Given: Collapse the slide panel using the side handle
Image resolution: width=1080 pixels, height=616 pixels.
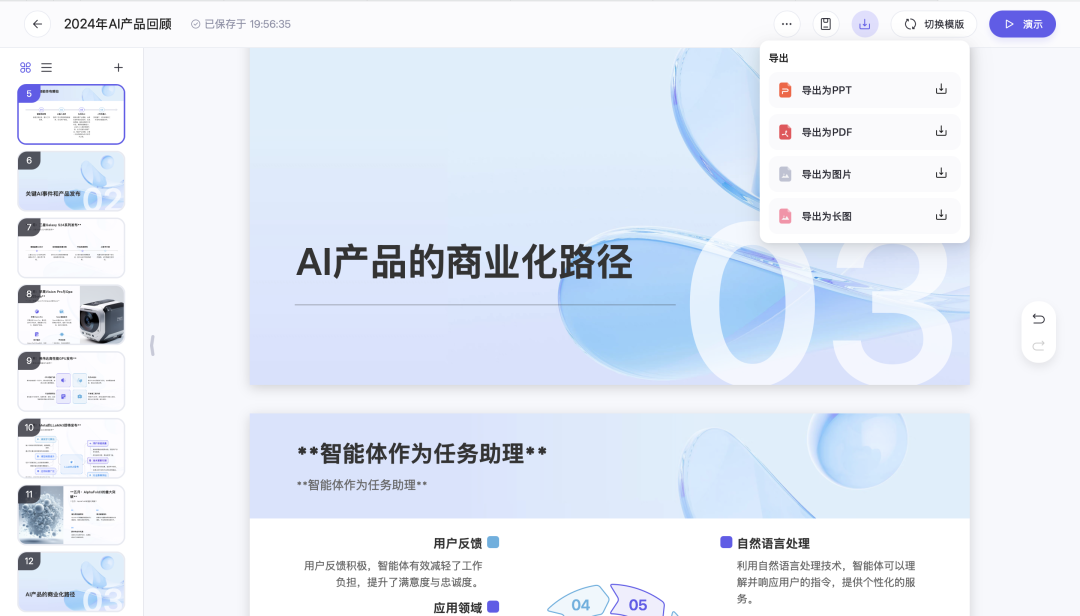Looking at the screenshot, I should 152,345.
